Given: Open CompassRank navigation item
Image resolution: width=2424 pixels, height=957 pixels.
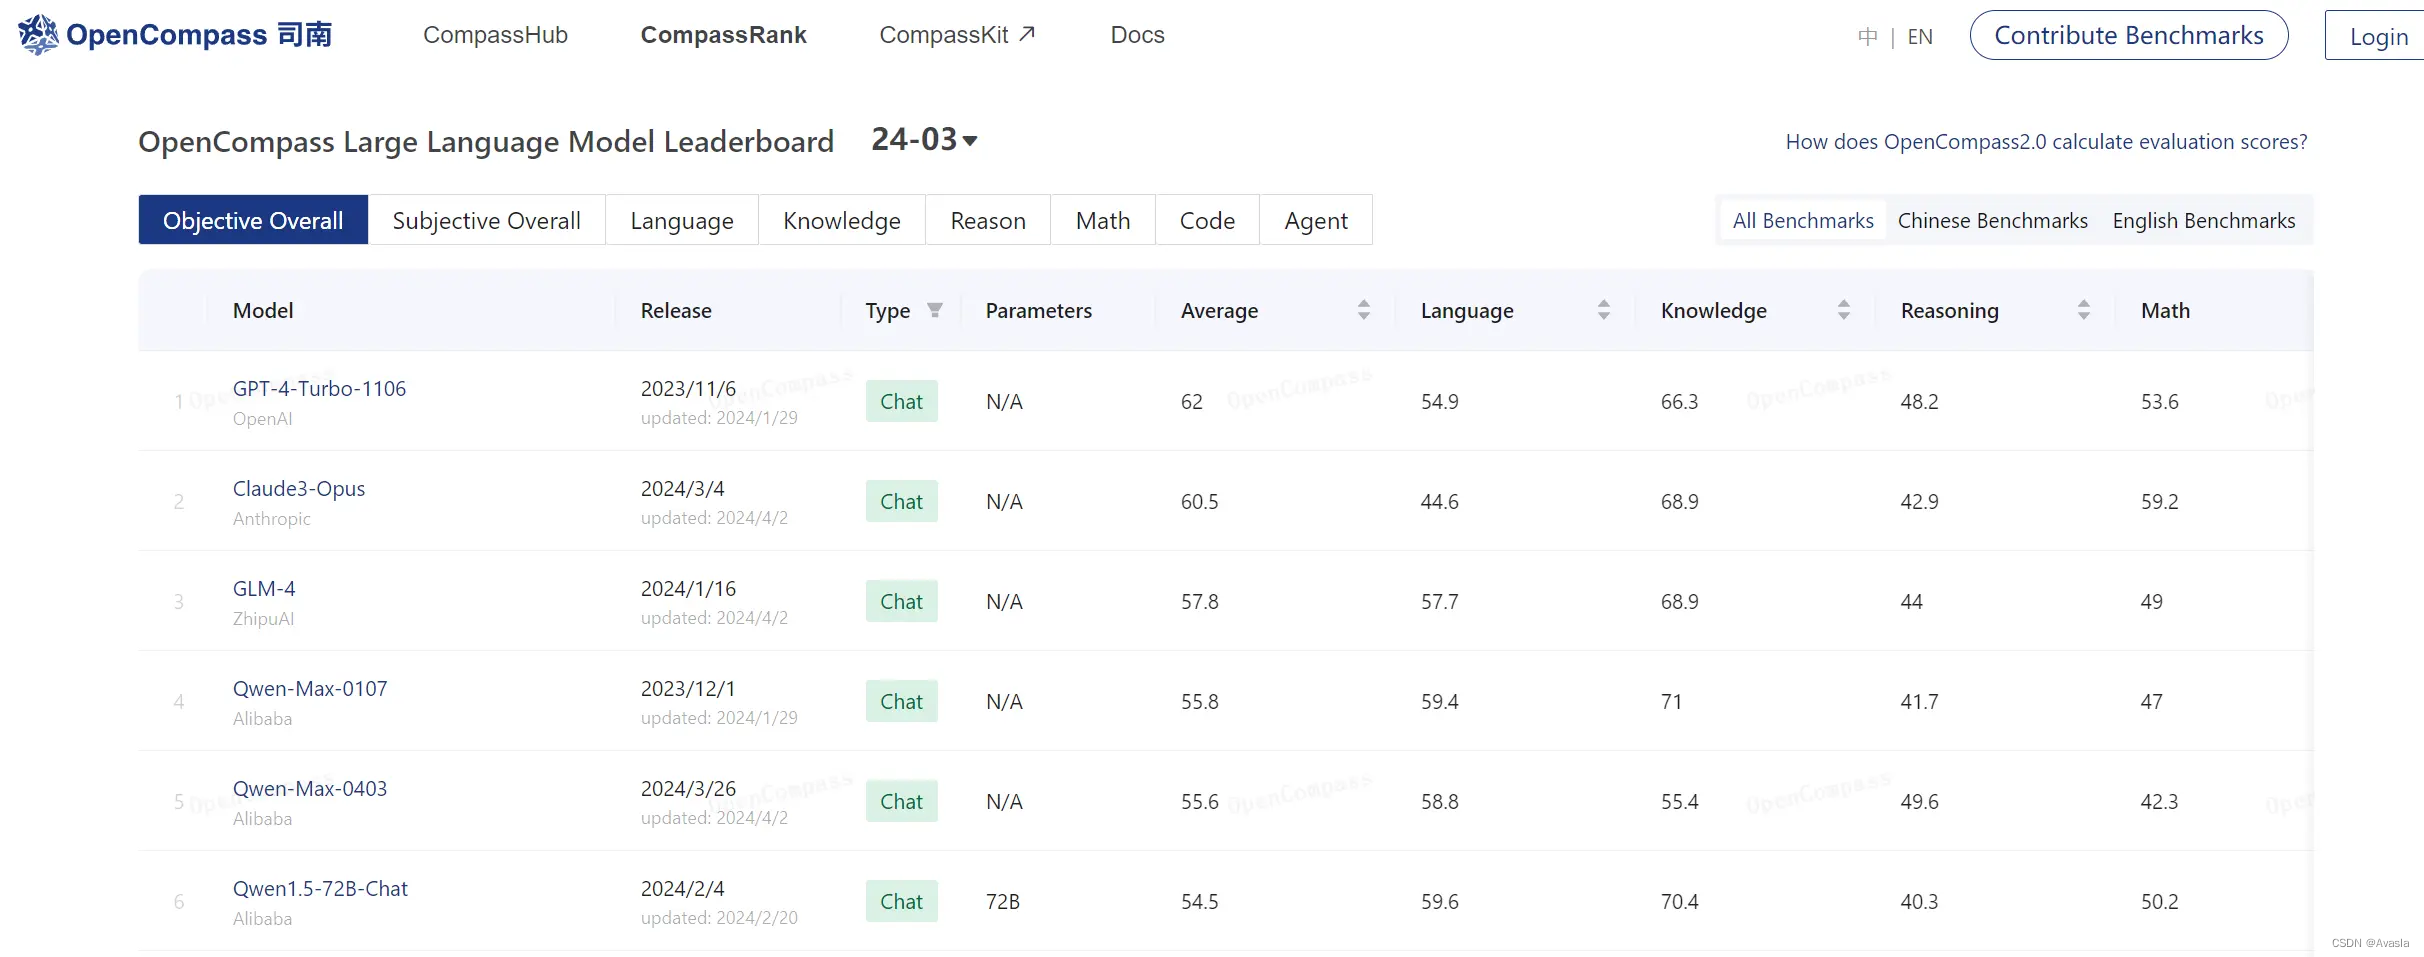Looking at the screenshot, I should pyautogui.click(x=723, y=35).
